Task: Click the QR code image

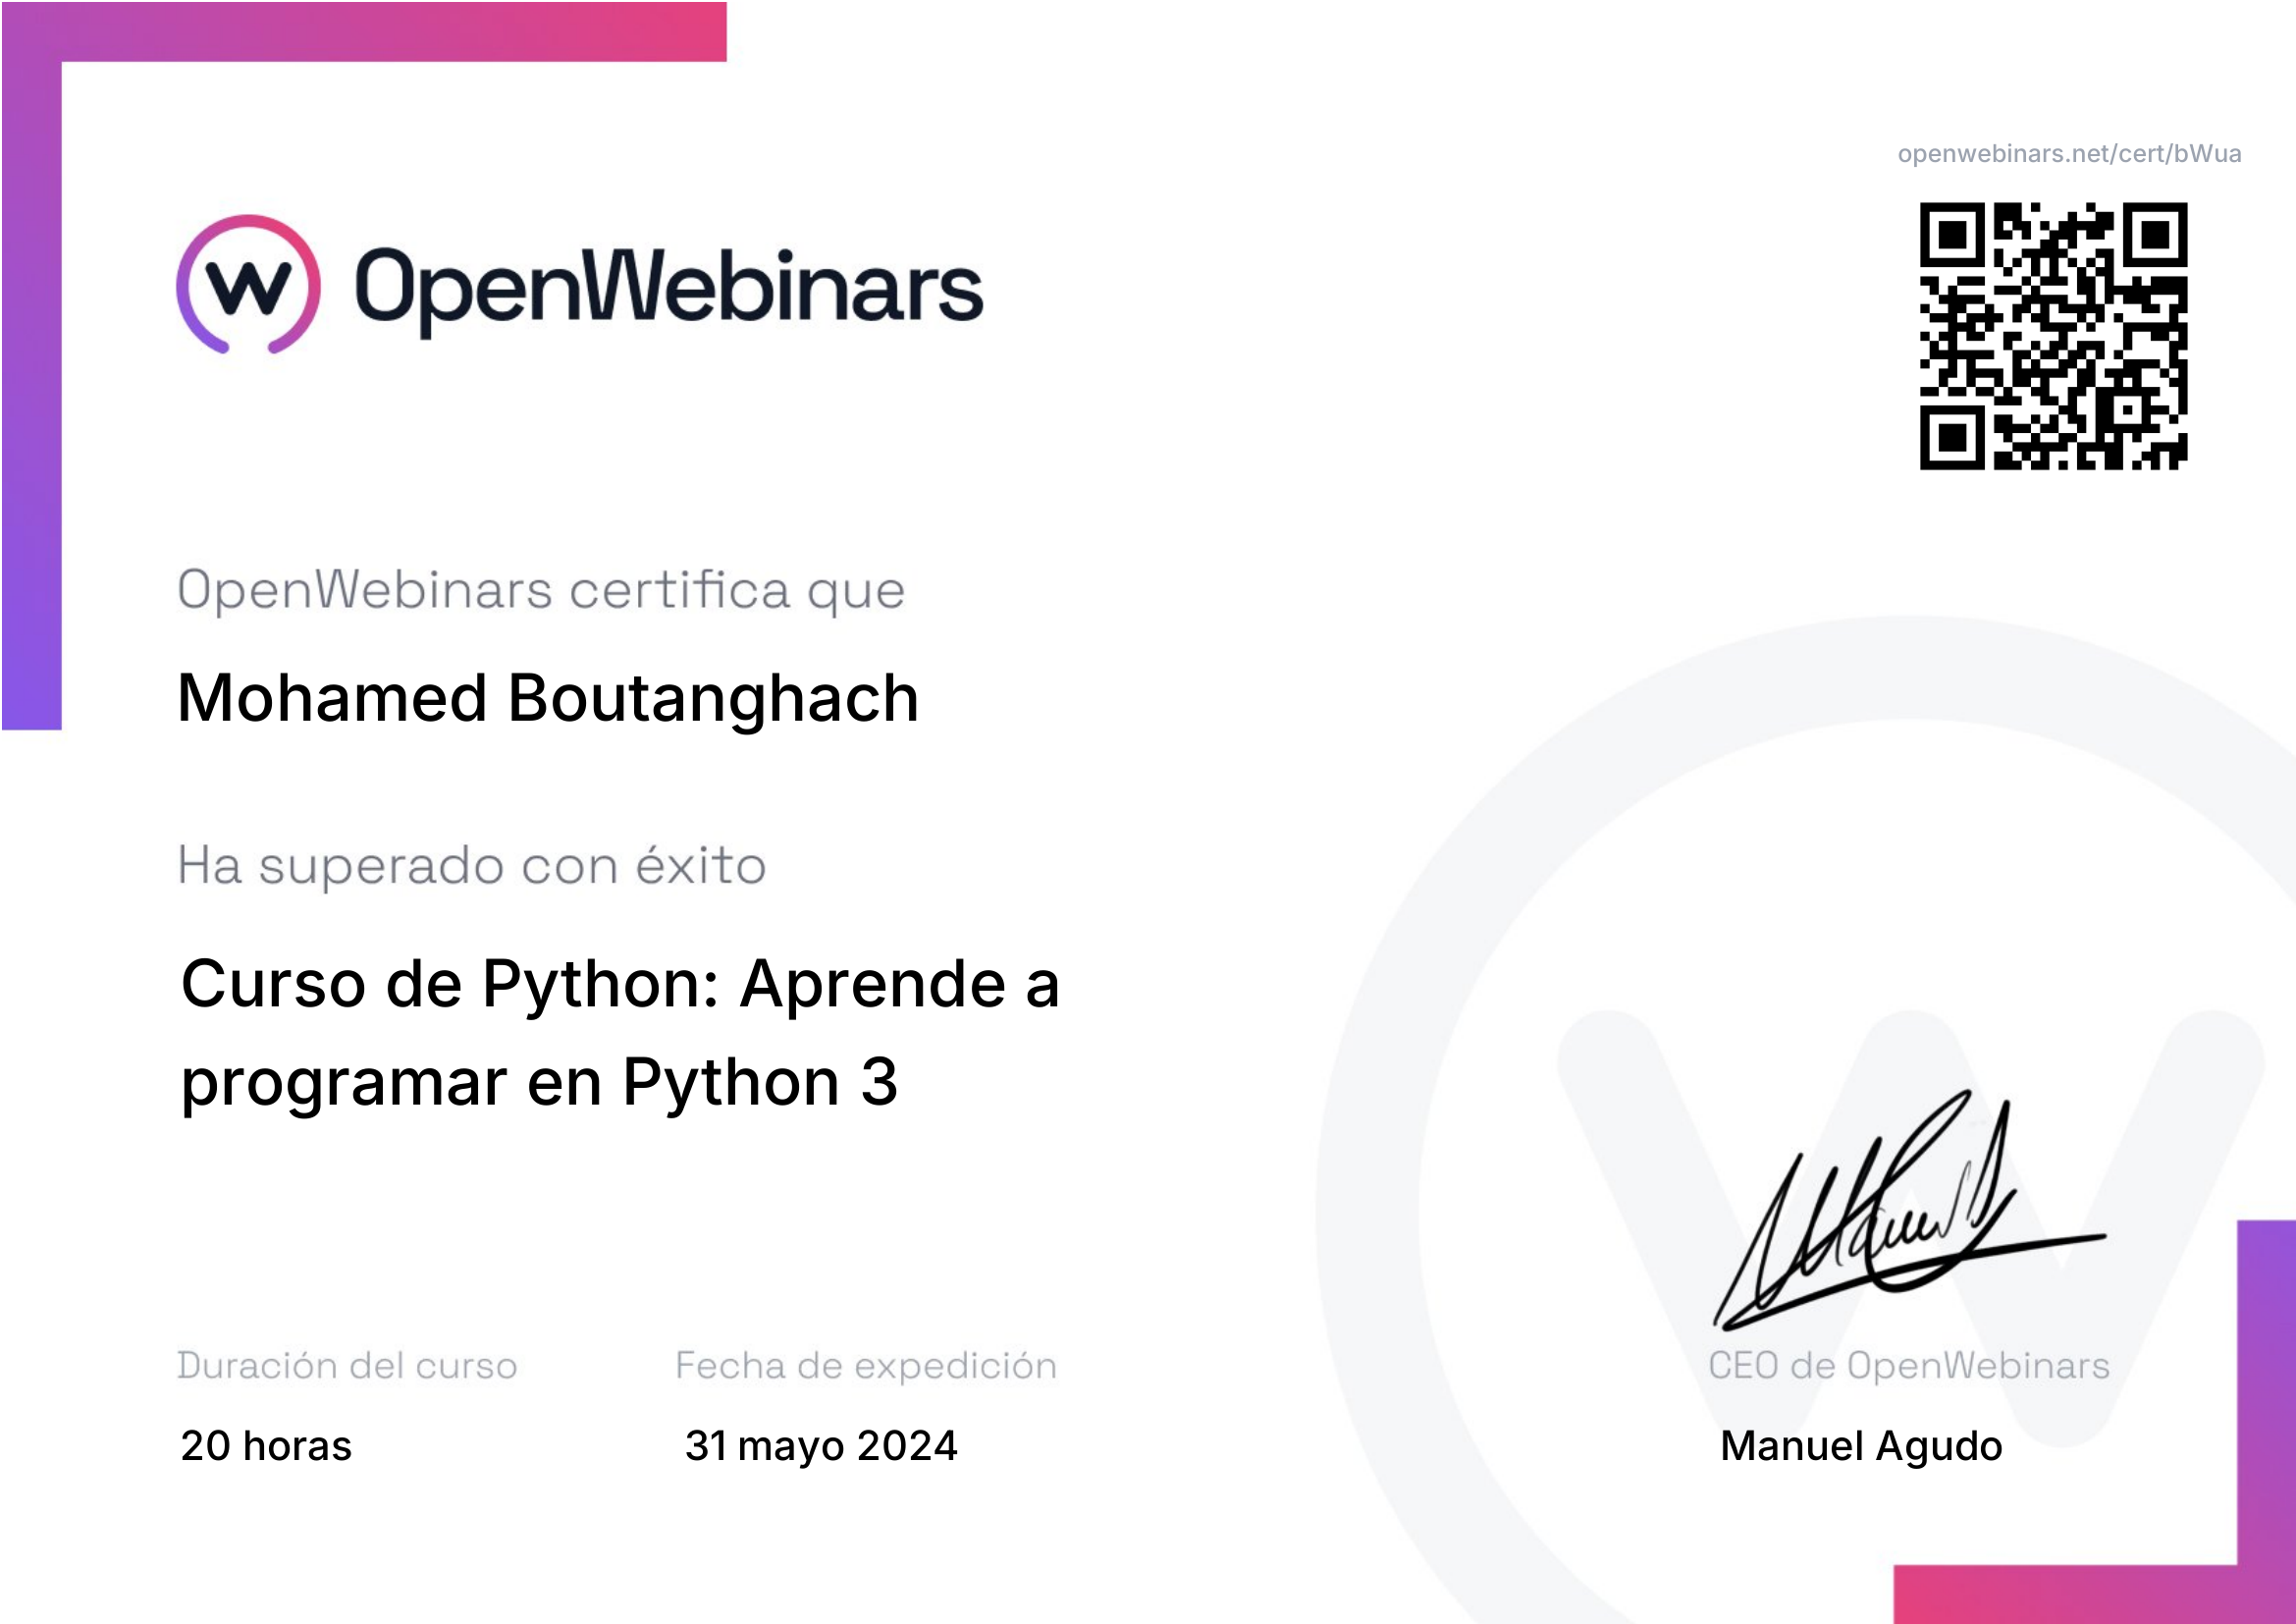Action: pyautogui.click(x=2052, y=336)
